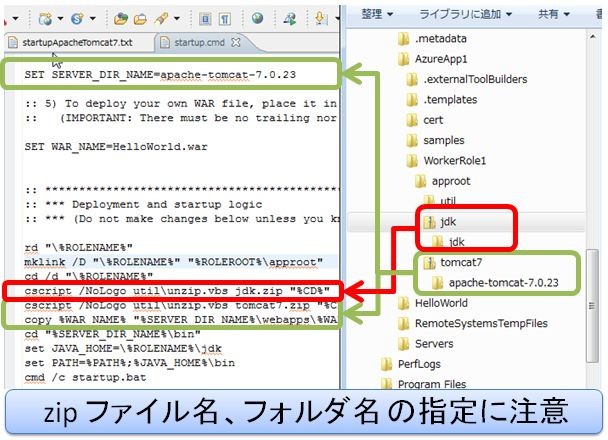The image size is (608, 440).
Task: Select the RemoteSystemsTempFiles folder
Action: click(481, 323)
